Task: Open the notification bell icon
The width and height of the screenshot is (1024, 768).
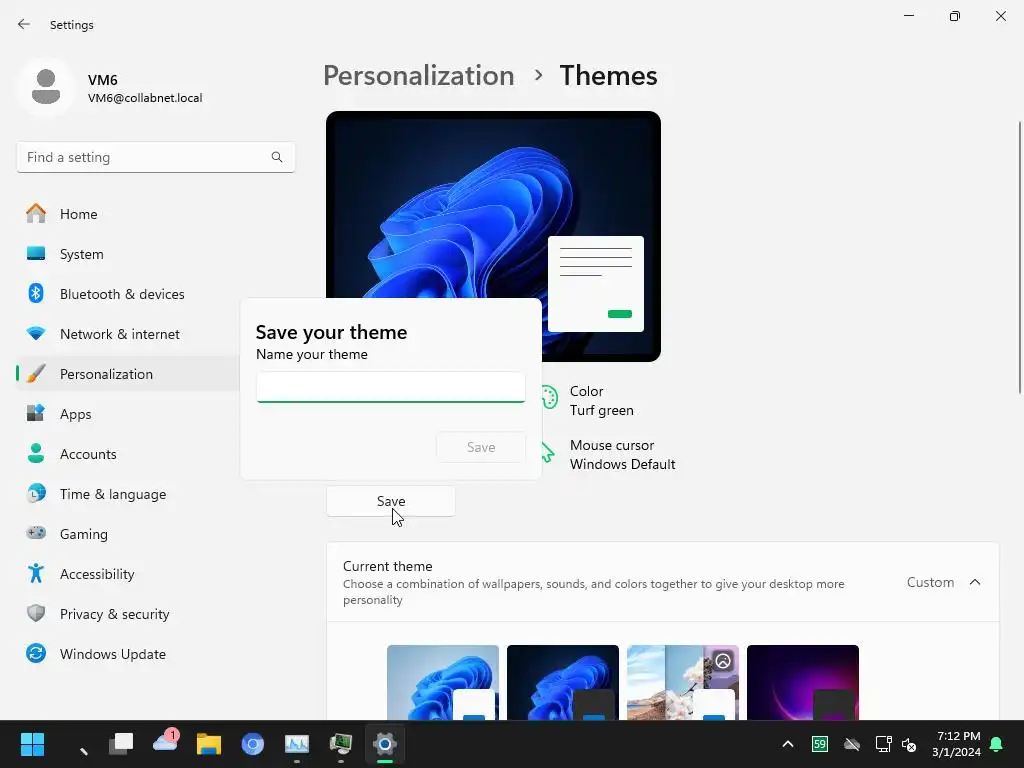Action: click(997, 744)
